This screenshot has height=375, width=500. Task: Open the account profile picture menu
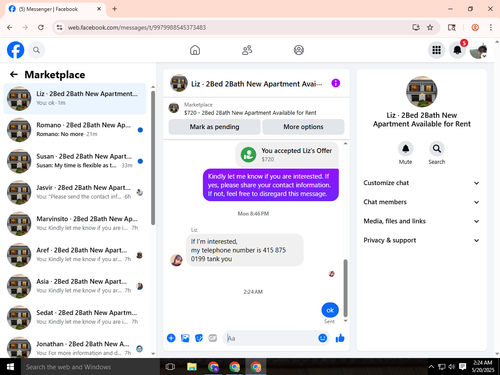point(478,50)
